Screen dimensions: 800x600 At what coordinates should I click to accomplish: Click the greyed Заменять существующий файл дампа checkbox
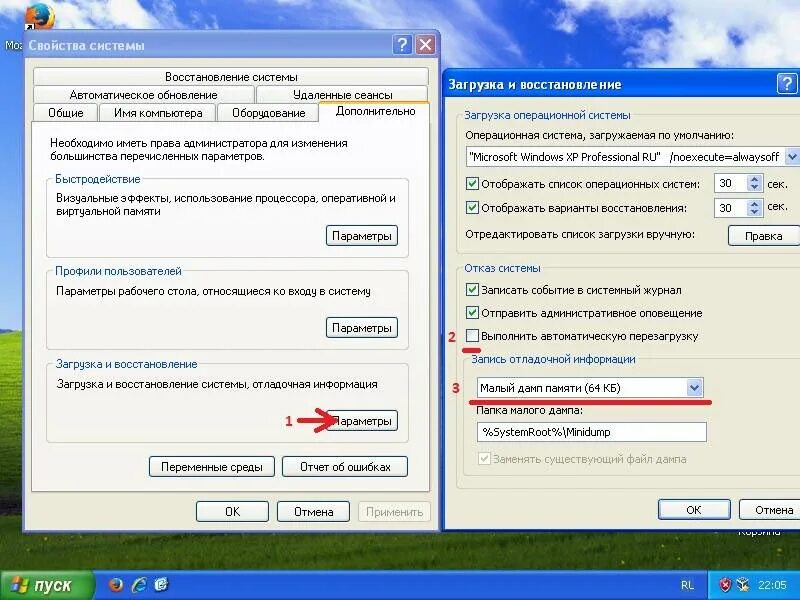pos(484,459)
